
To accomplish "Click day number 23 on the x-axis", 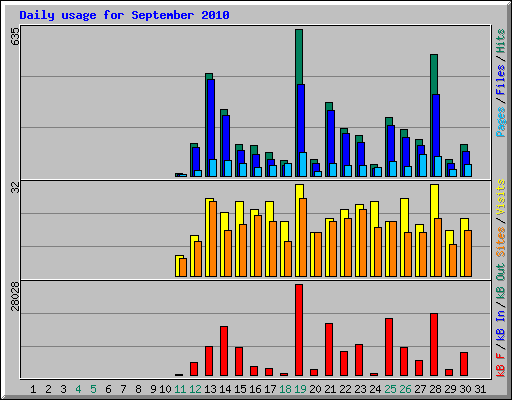I will (x=360, y=389).
